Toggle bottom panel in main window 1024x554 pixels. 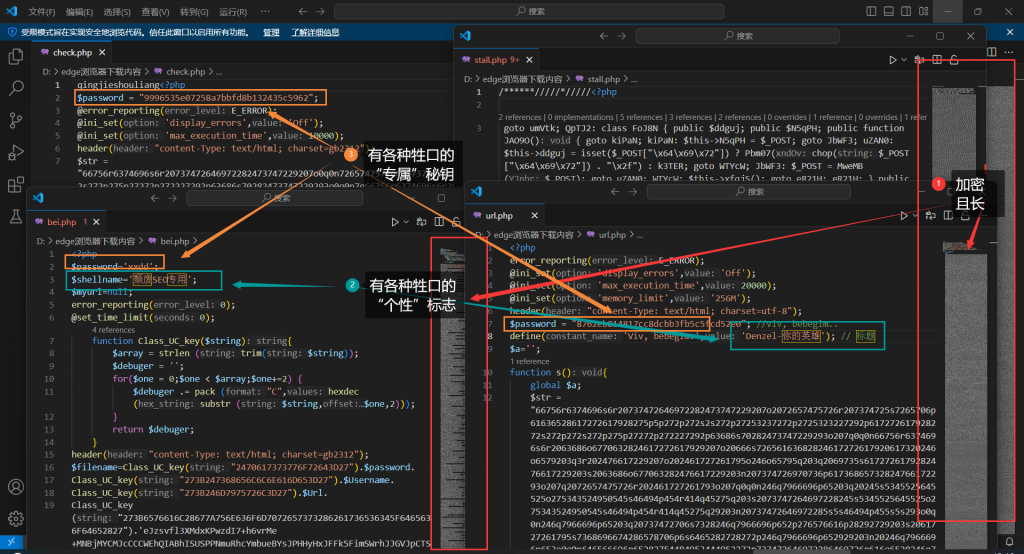pyautogui.click(x=888, y=11)
